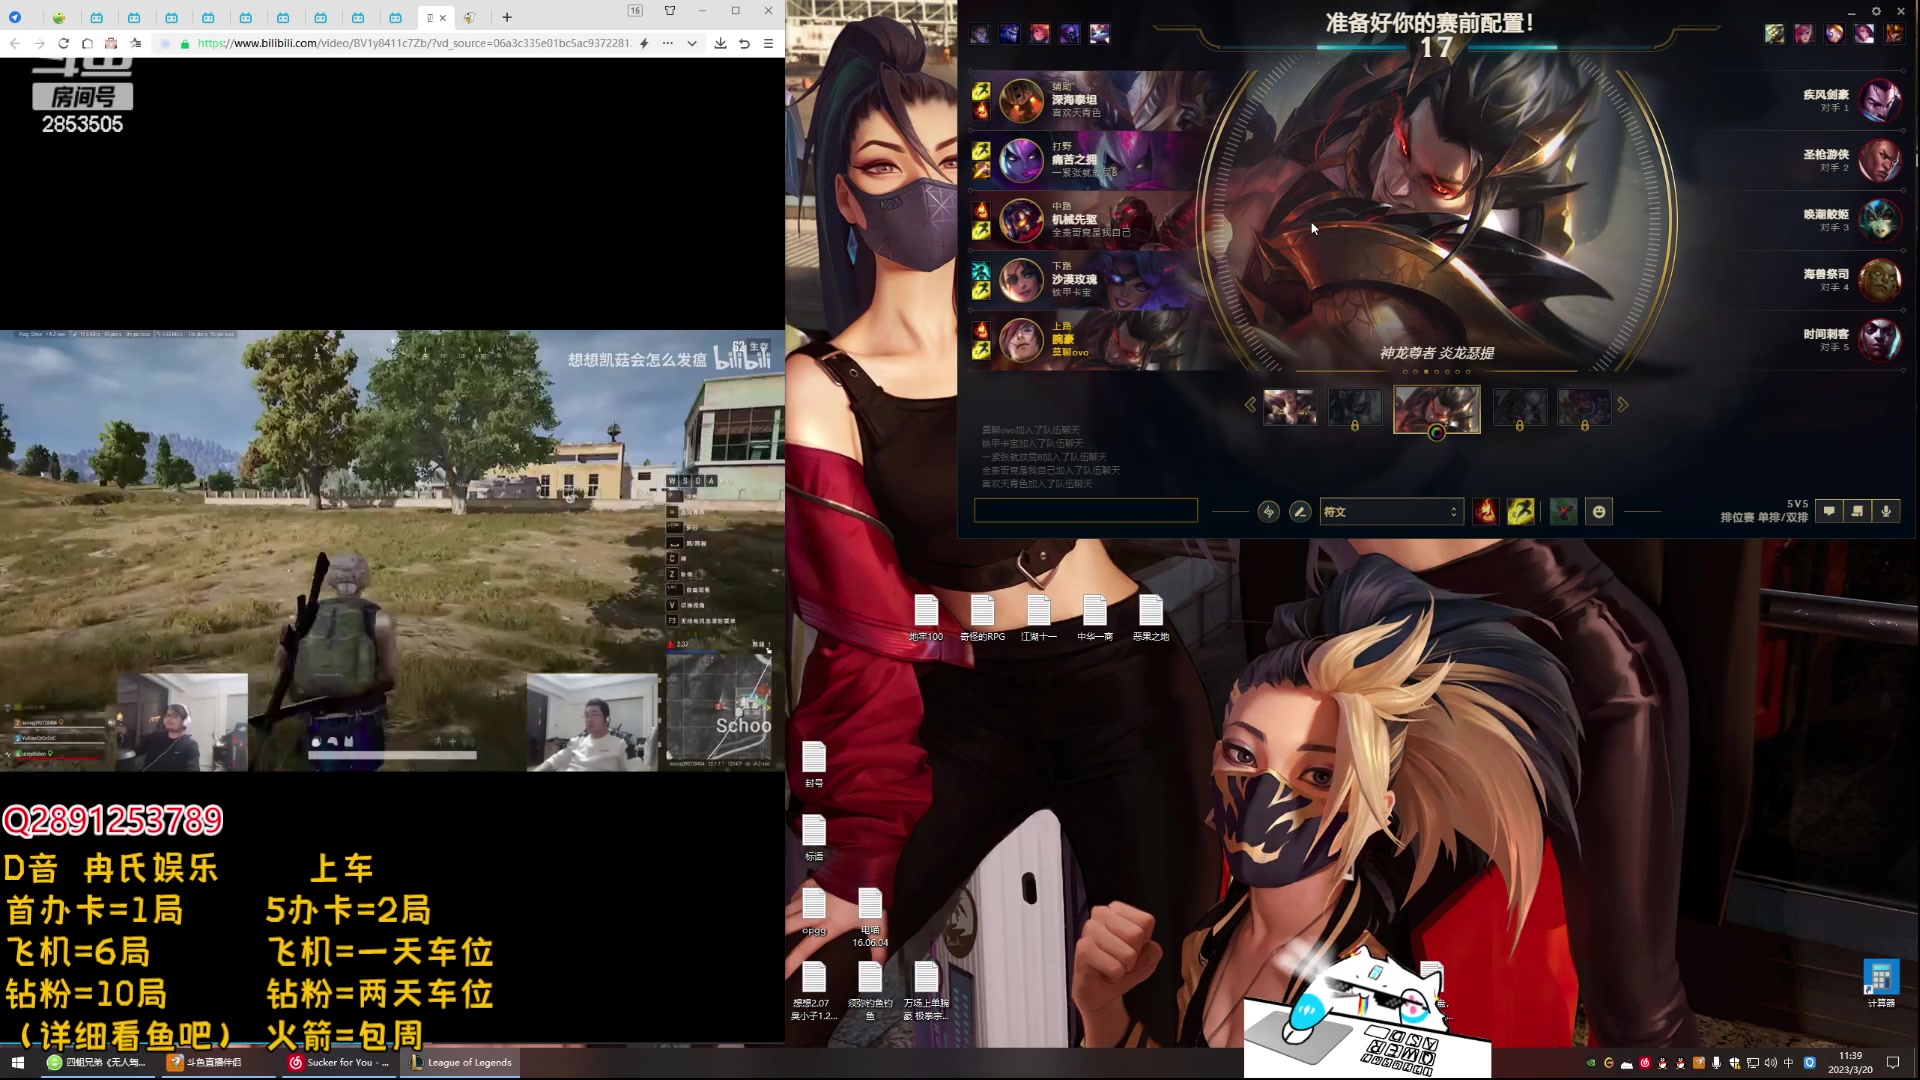Select the first unlocked skin thumbnail
The image size is (1920, 1080).
point(1290,407)
